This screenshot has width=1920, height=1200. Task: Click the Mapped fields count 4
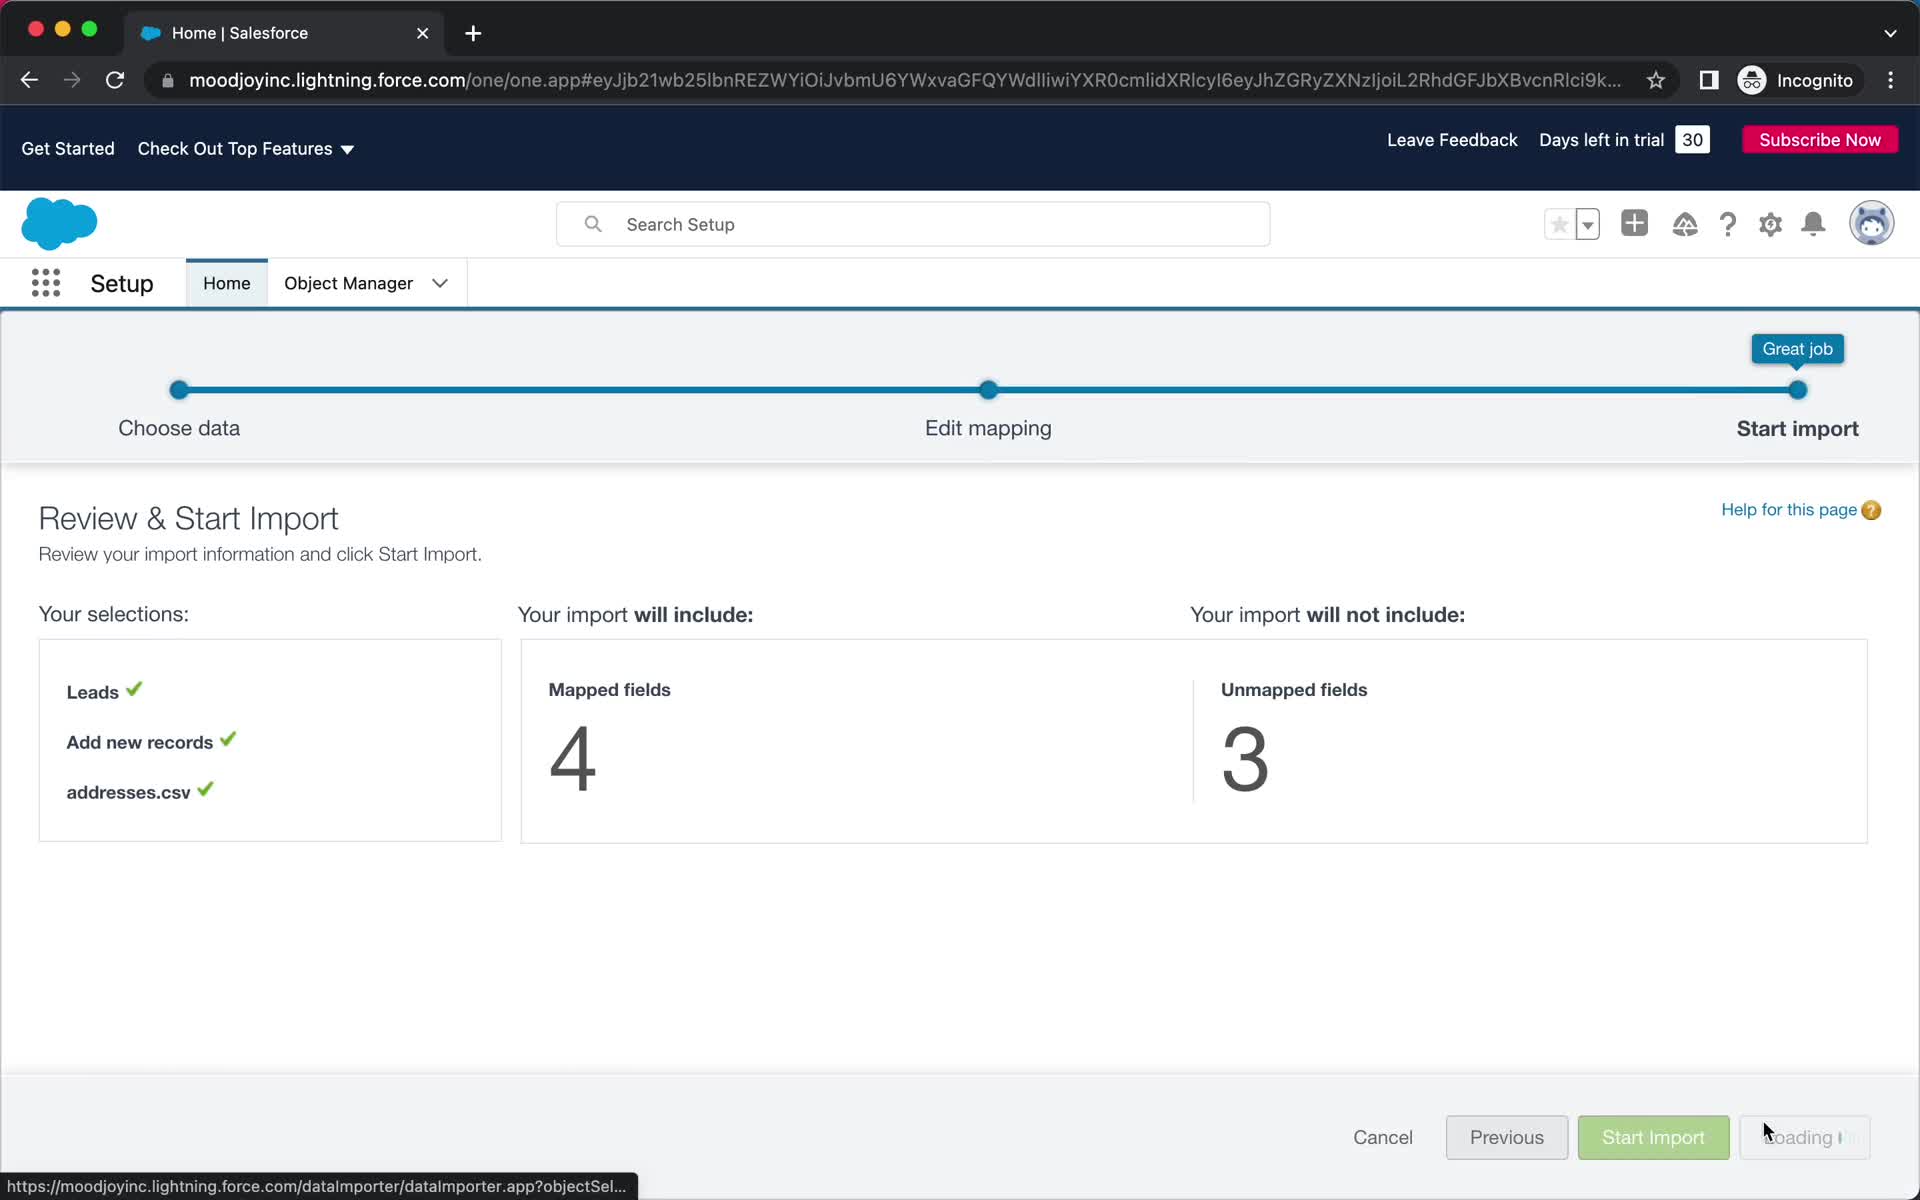click(x=572, y=759)
